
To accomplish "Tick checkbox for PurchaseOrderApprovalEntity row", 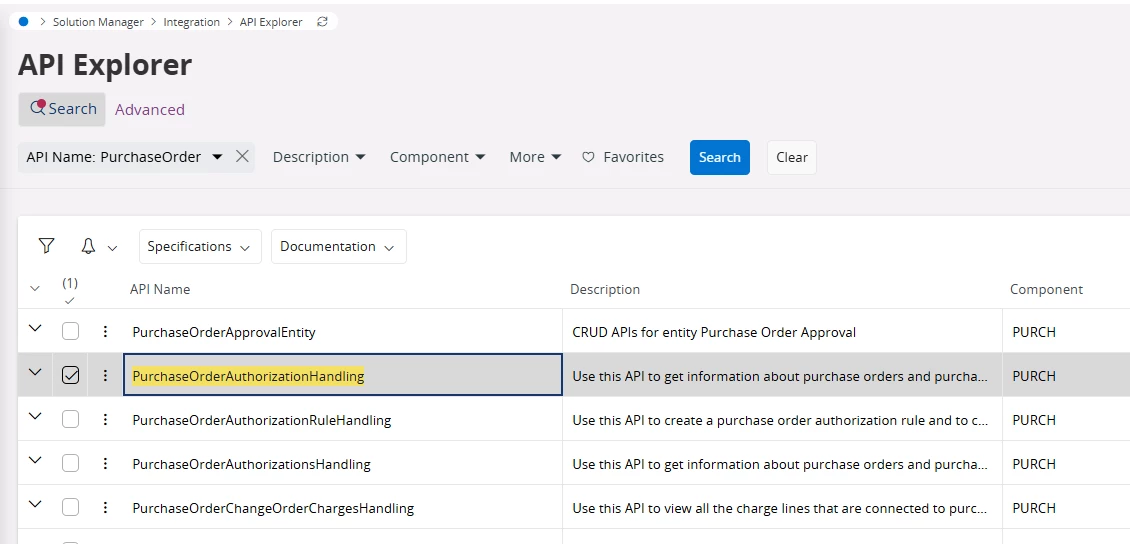I will pyautogui.click(x=70, y=331).
